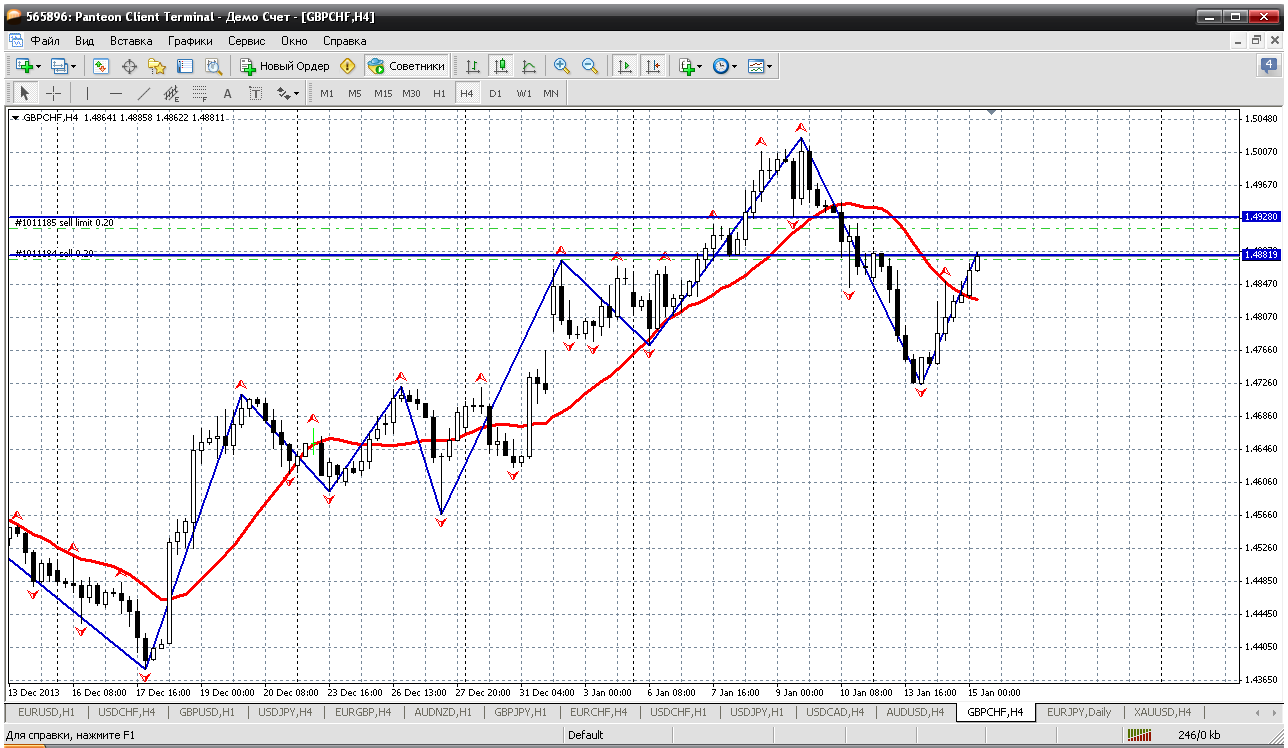Image resolution: width=1288 pixels, height=748 pixels.
Task: Click the Новый Ордер button
Action: [285, 66]
